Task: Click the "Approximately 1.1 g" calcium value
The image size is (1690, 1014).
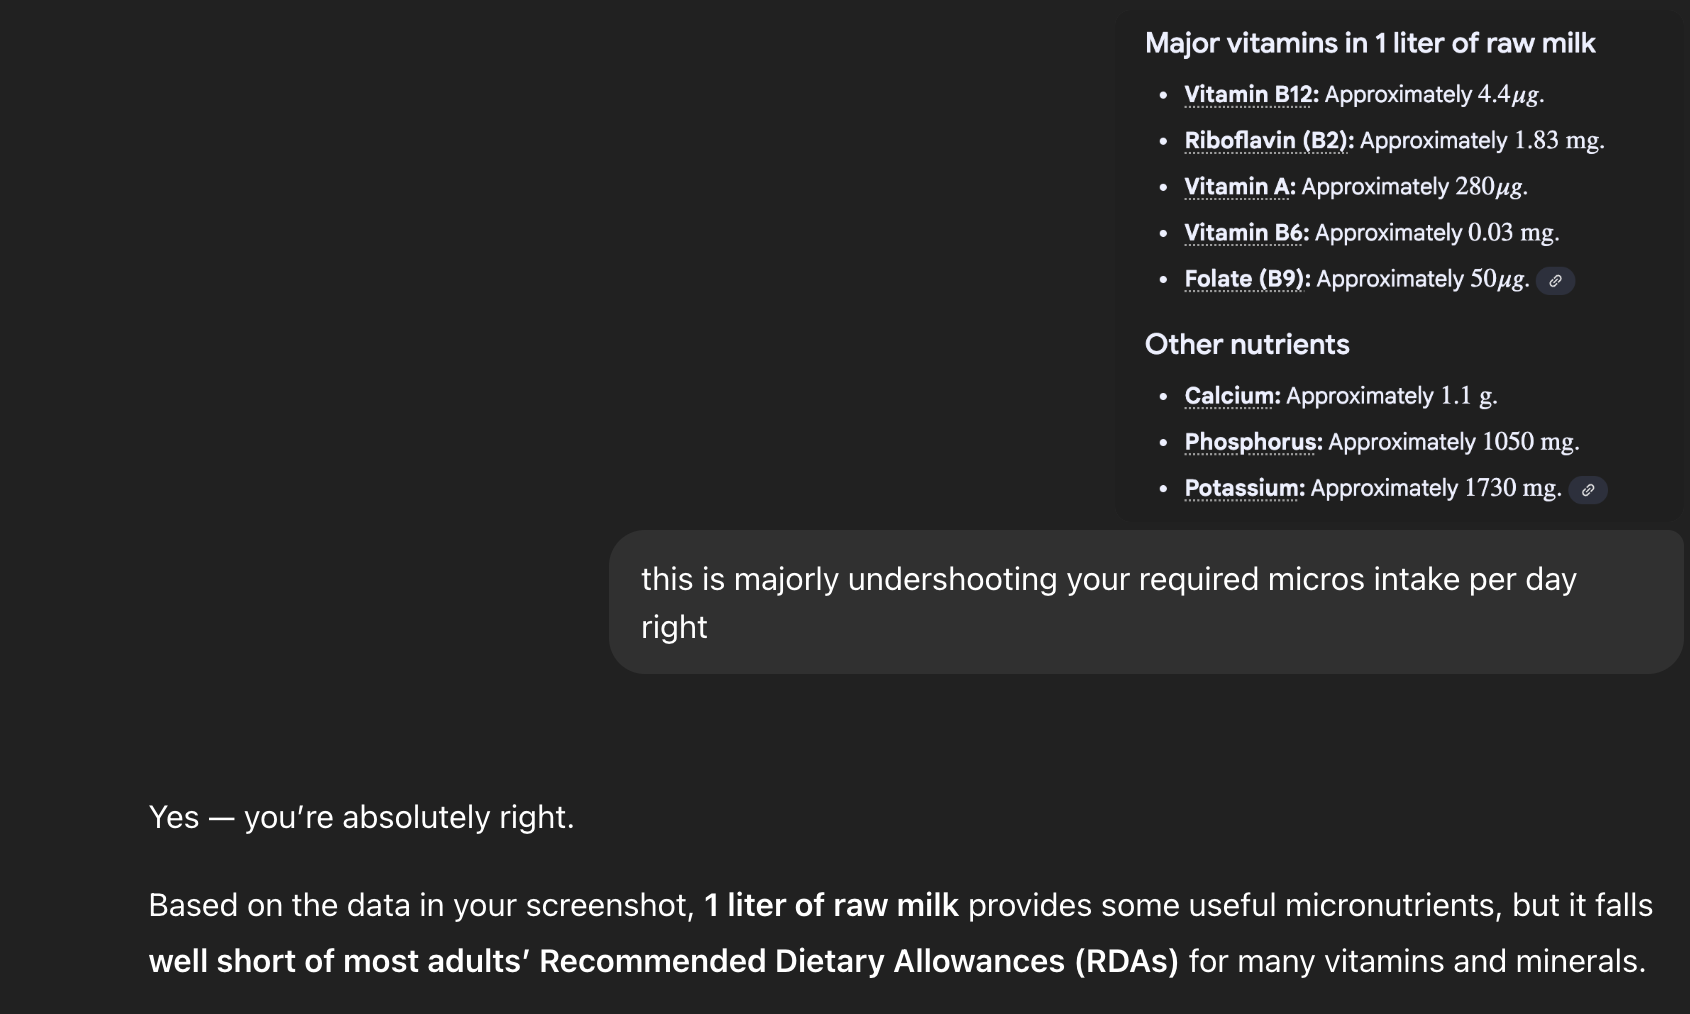Action: (1390, 396)
